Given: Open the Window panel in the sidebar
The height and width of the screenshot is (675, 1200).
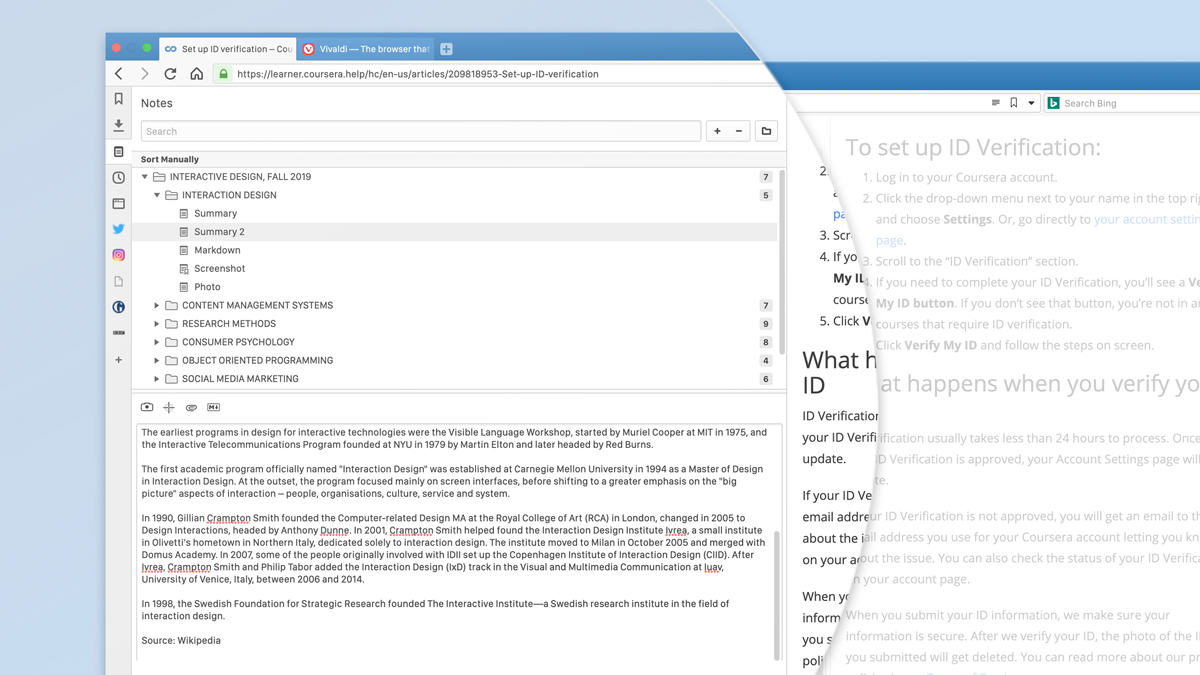Looking at the screenshot, I should point(119,204).
